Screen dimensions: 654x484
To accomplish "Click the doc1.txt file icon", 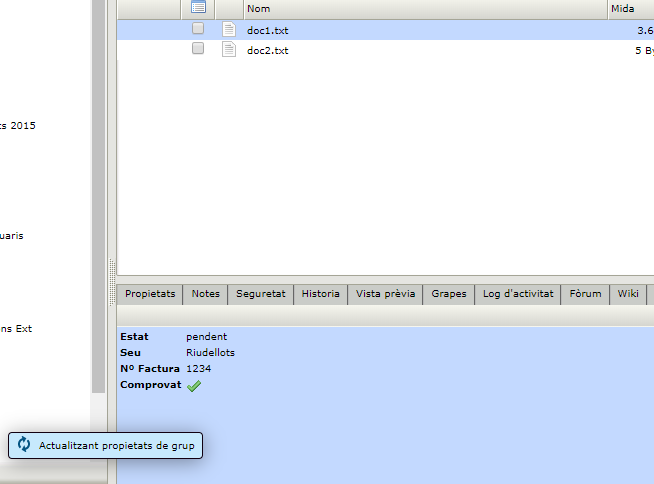I will 229,30.
